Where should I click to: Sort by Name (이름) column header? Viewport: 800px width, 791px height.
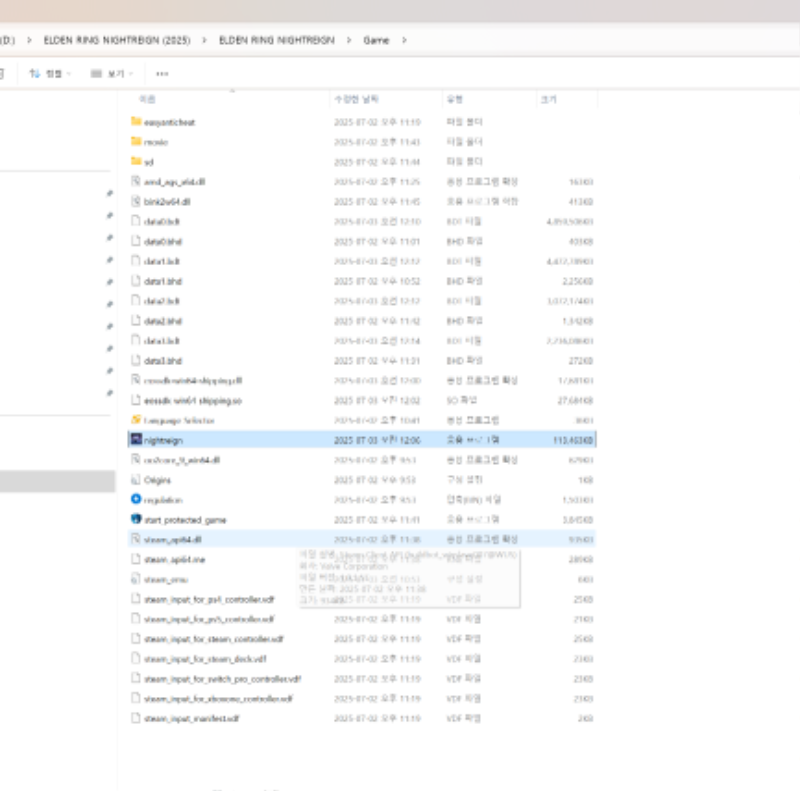point(147,99)
